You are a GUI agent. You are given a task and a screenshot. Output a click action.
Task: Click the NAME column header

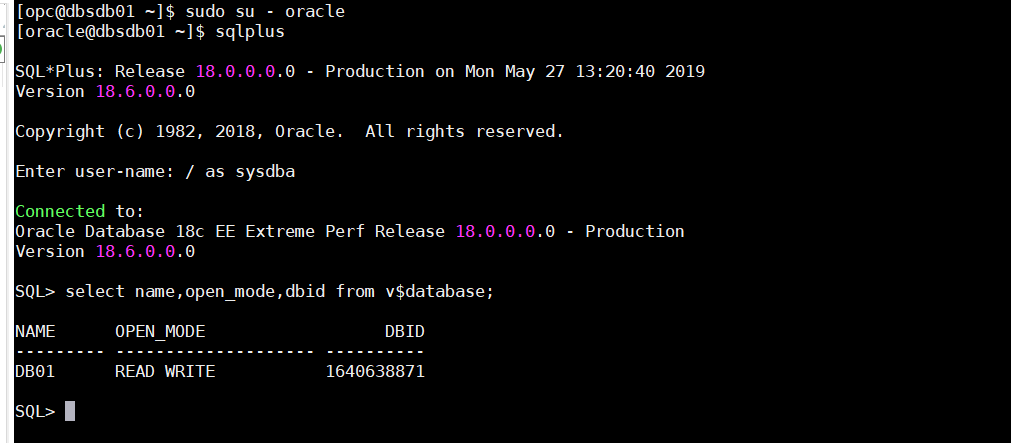[35, 331]
